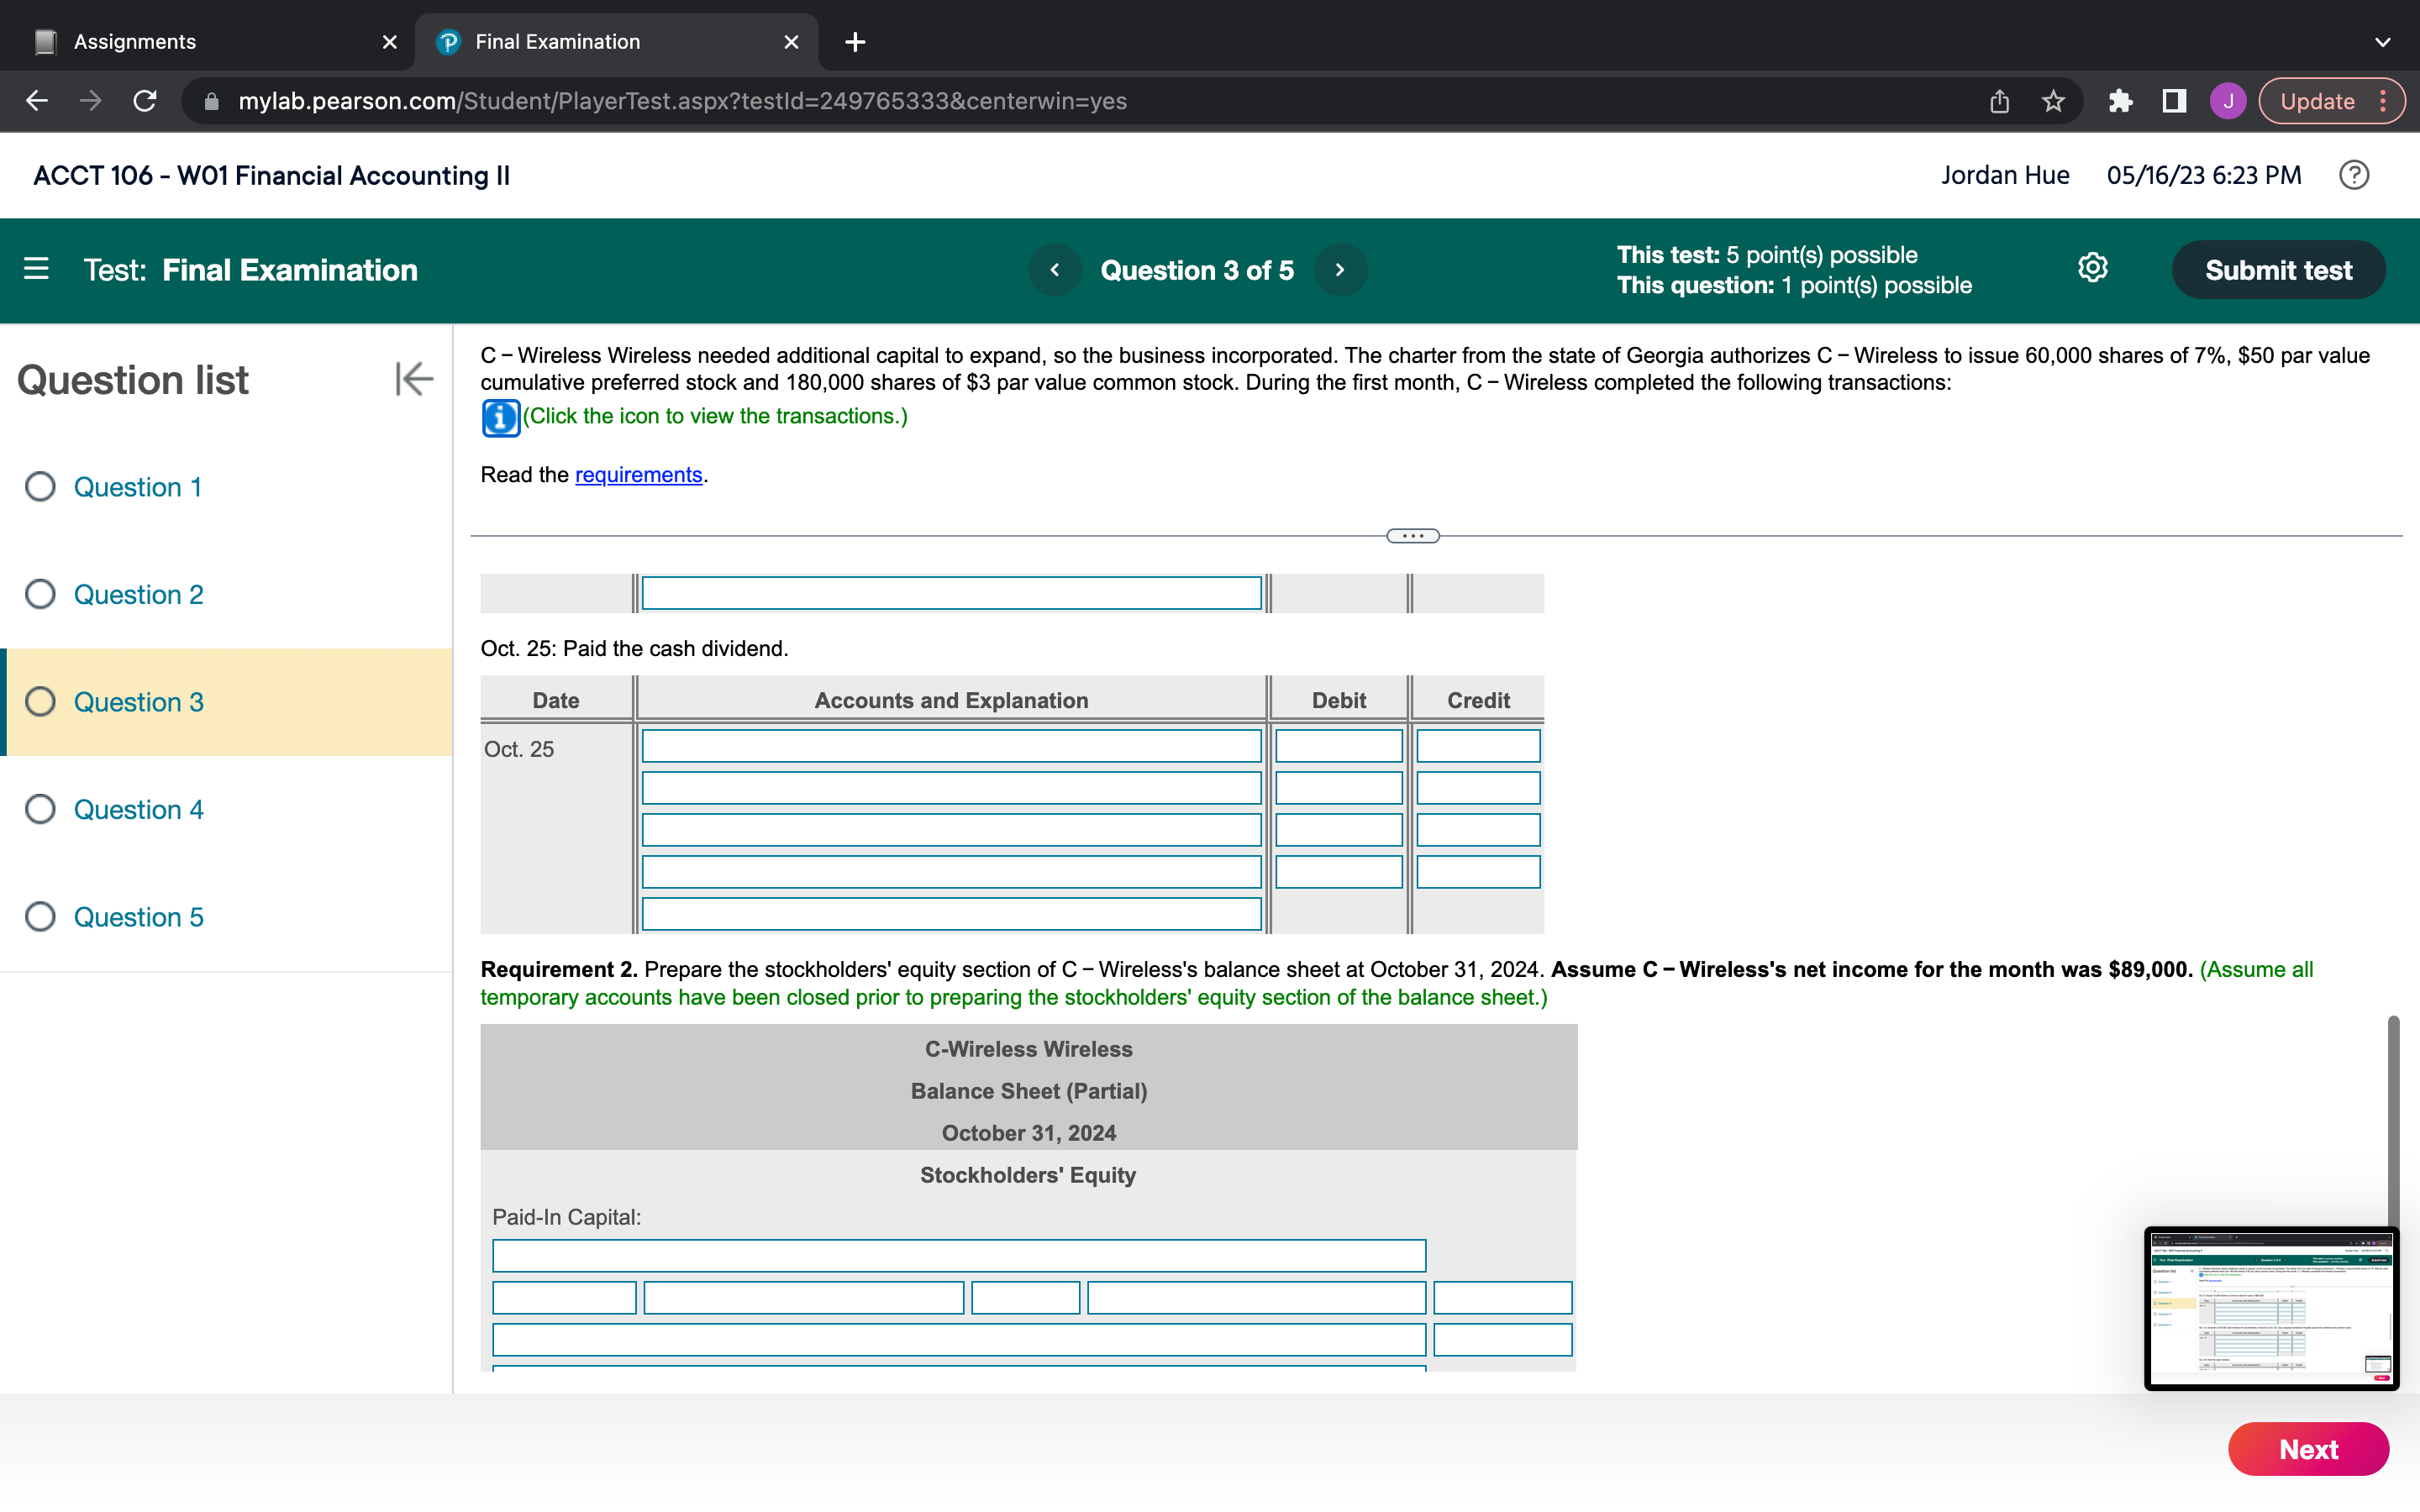
Task: Open the browser extensions puzzle icon
Action: point(2119,101)
